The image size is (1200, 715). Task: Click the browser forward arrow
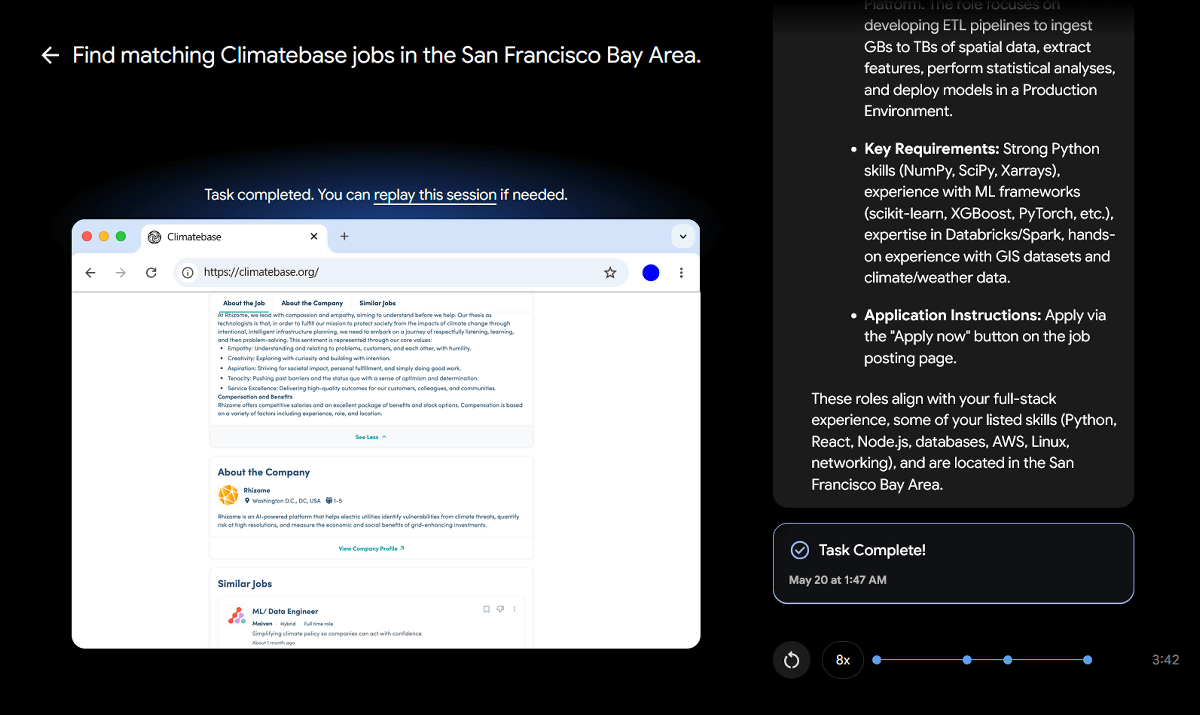coord(121,272)
